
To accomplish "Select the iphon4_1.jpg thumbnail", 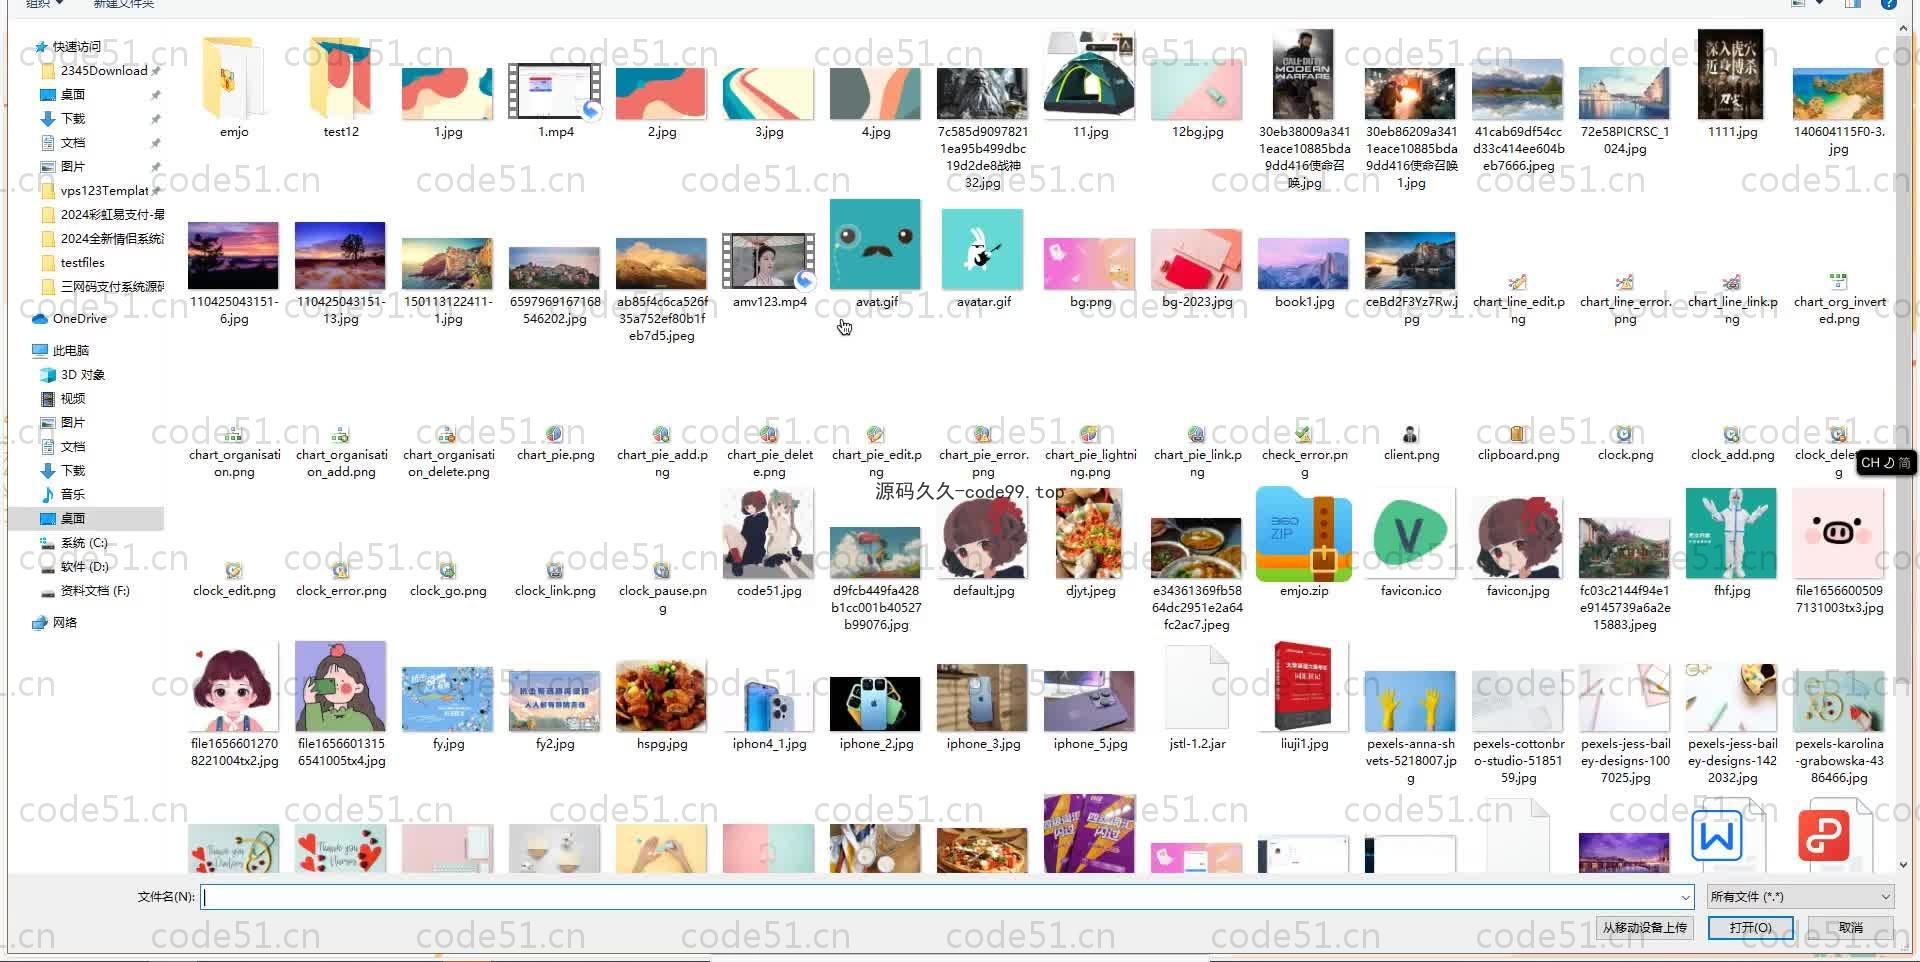I will 769,703.
